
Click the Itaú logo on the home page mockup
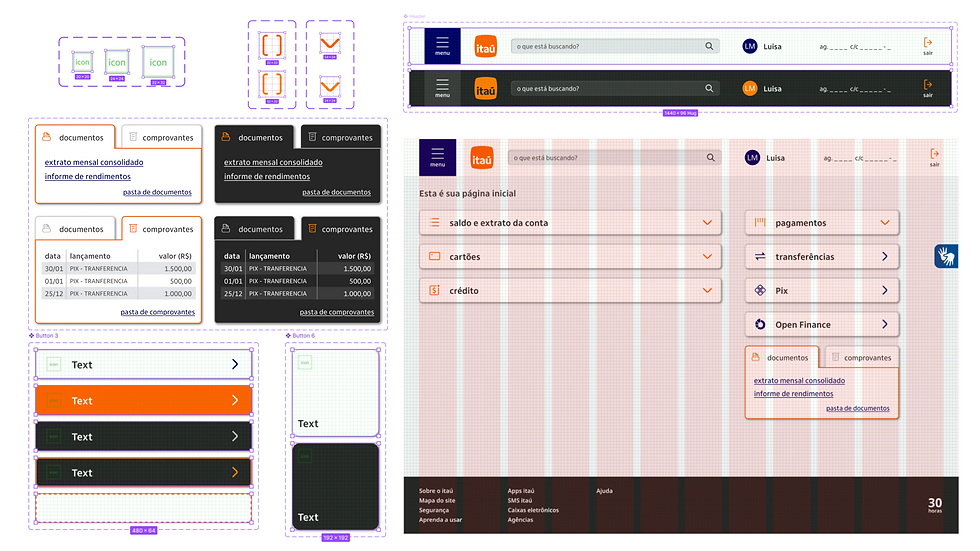(x=482, y=159)
